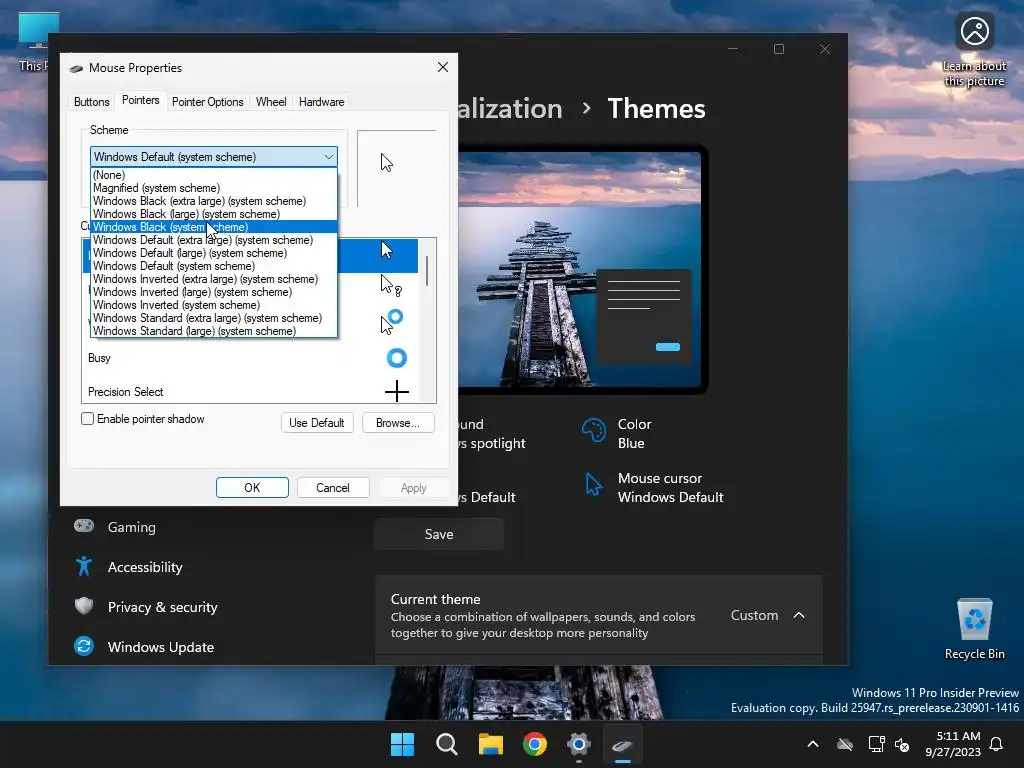Open the Windows Start menu
The image size is (1024, 768).
(x=402, y=744)
